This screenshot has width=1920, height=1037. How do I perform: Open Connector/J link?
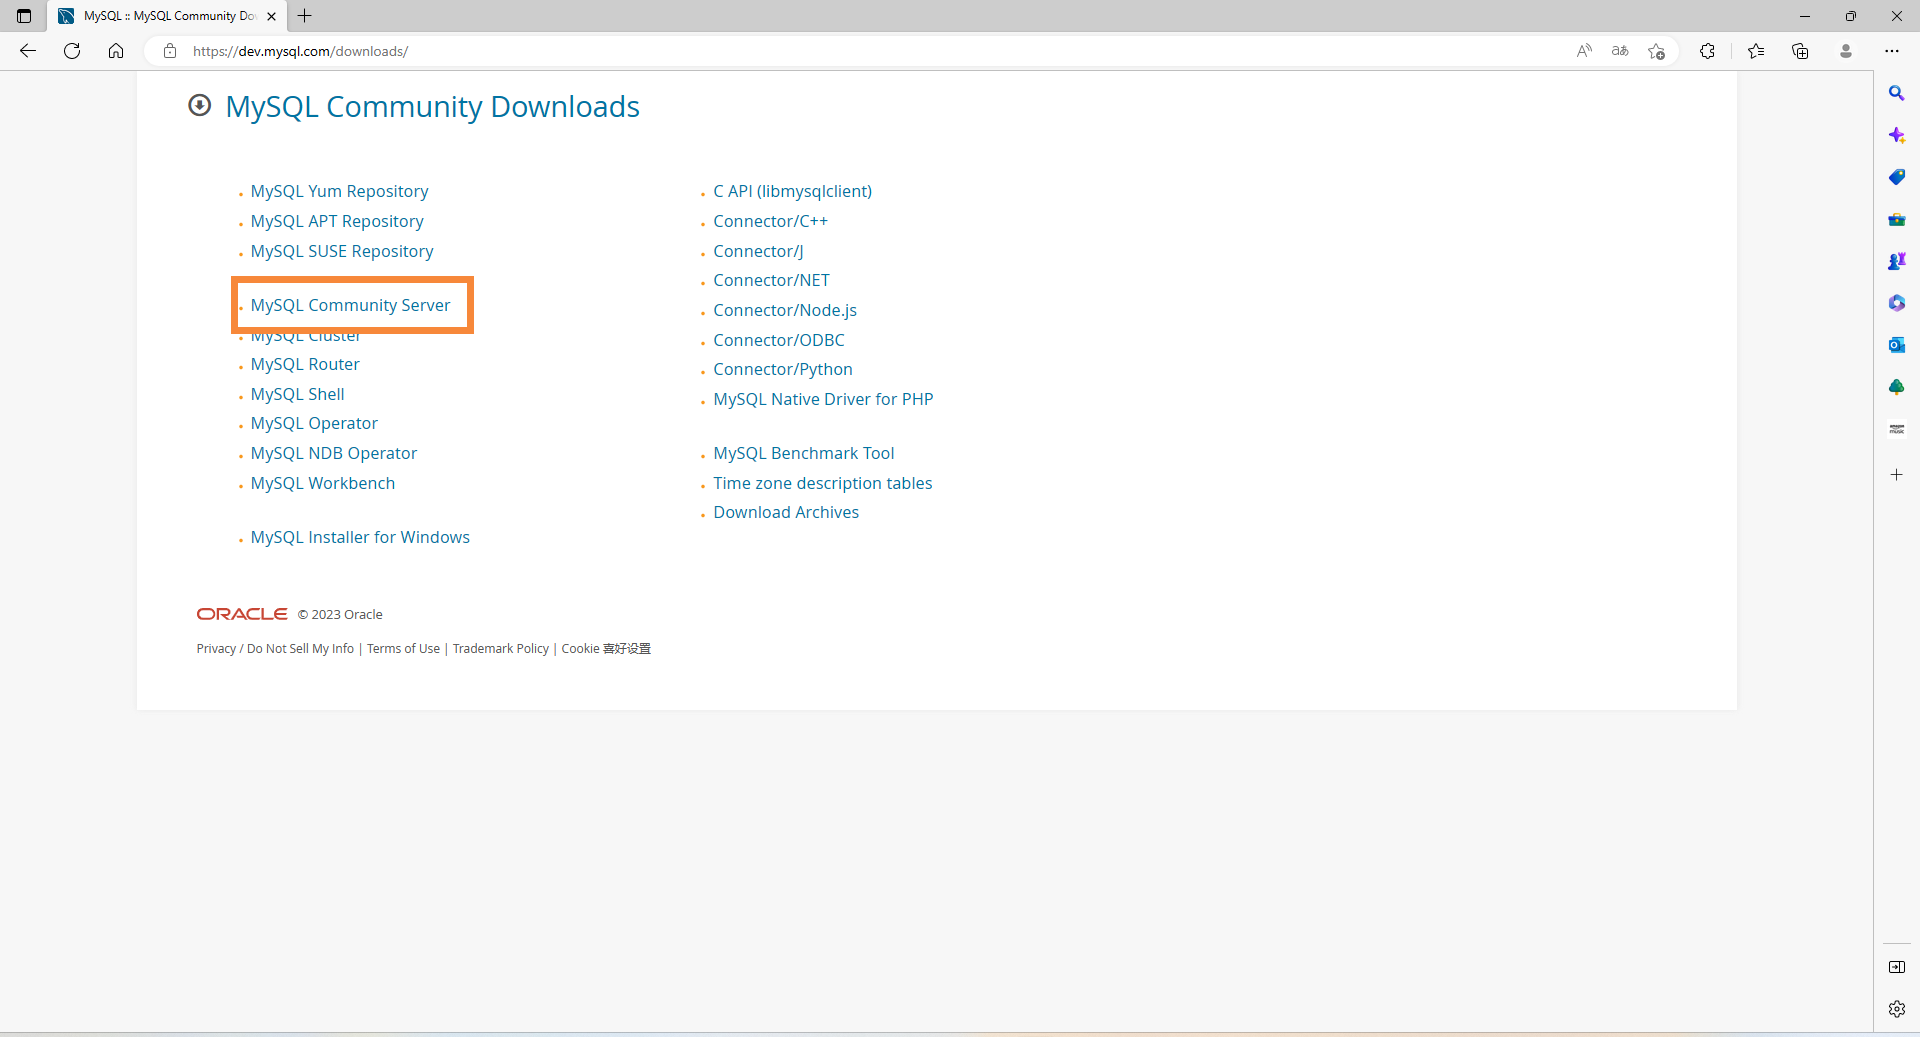pos(758,251)
